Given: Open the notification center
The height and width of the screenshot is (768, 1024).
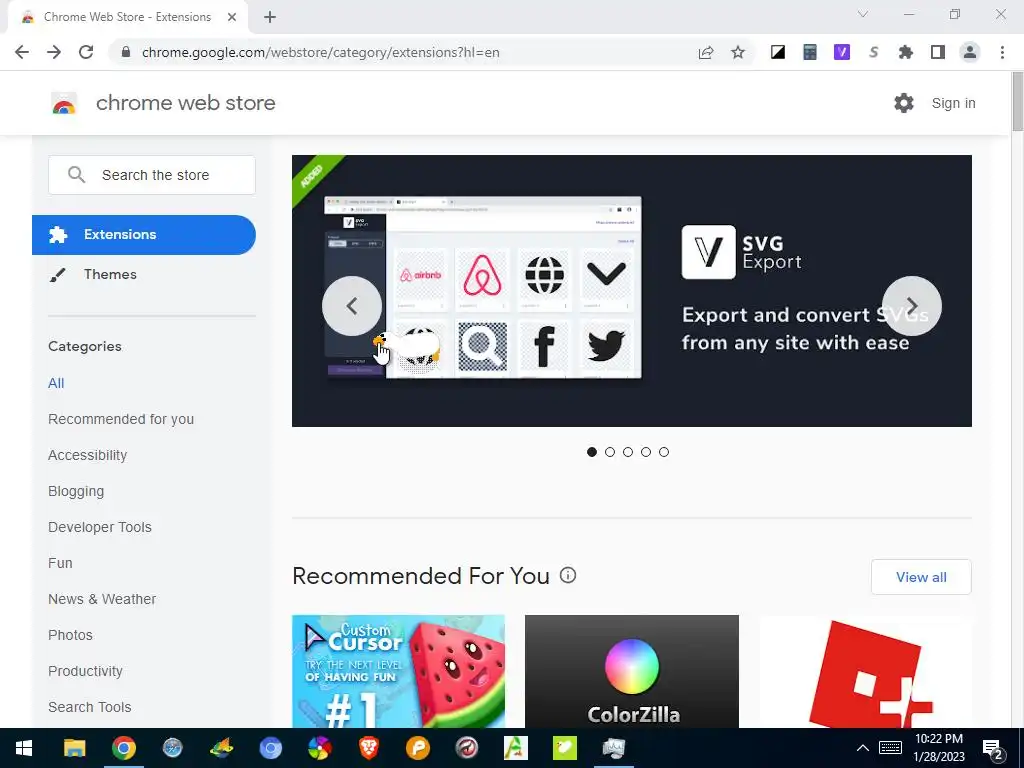Looking at the screenshot, I should tap(993, 749).
